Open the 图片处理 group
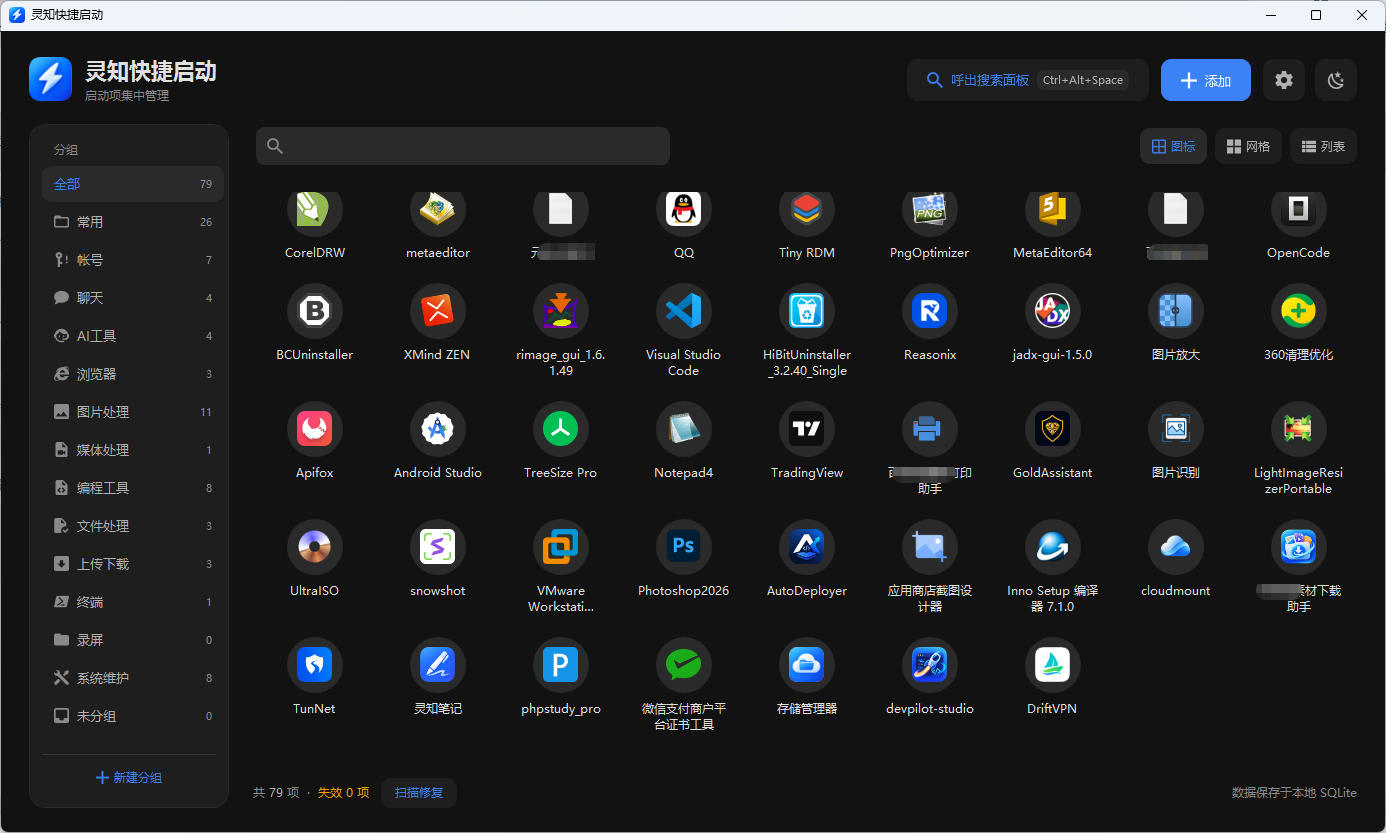This screenshot has height=833, width=1386. (133, 412)
